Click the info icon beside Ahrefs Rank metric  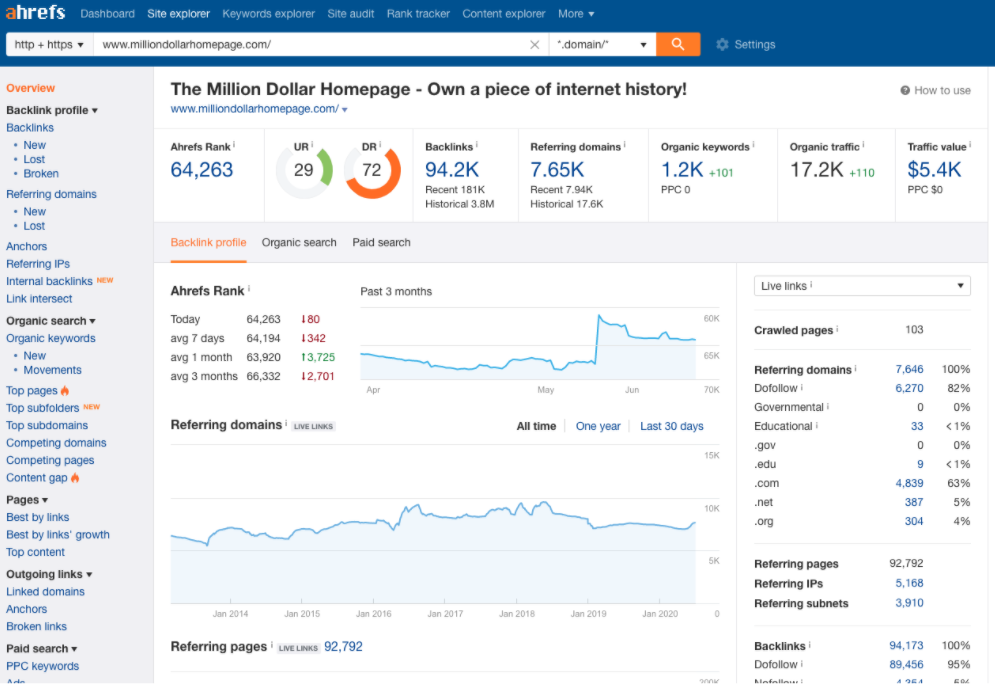tap(234, 145)
